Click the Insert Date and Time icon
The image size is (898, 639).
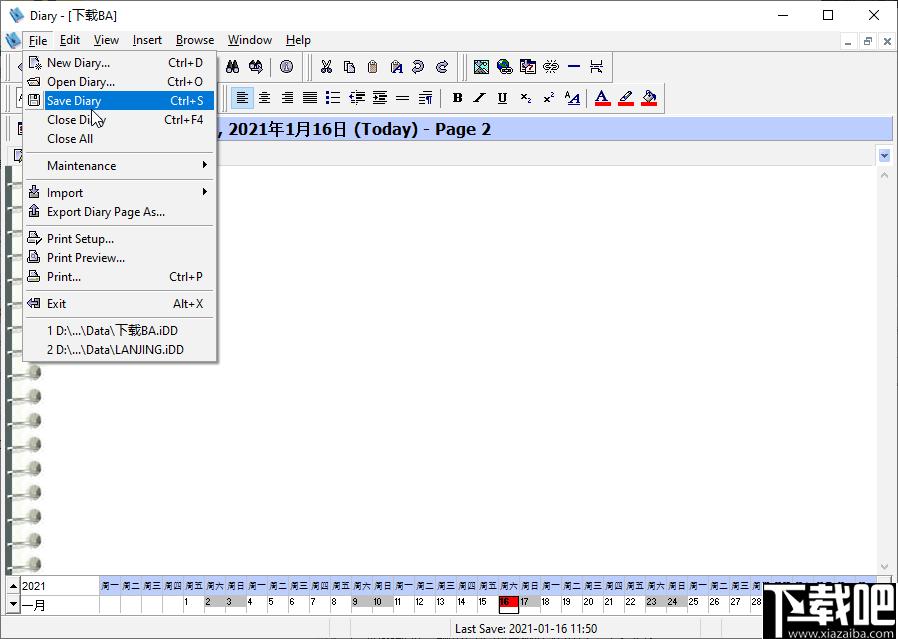coord(527,67)
